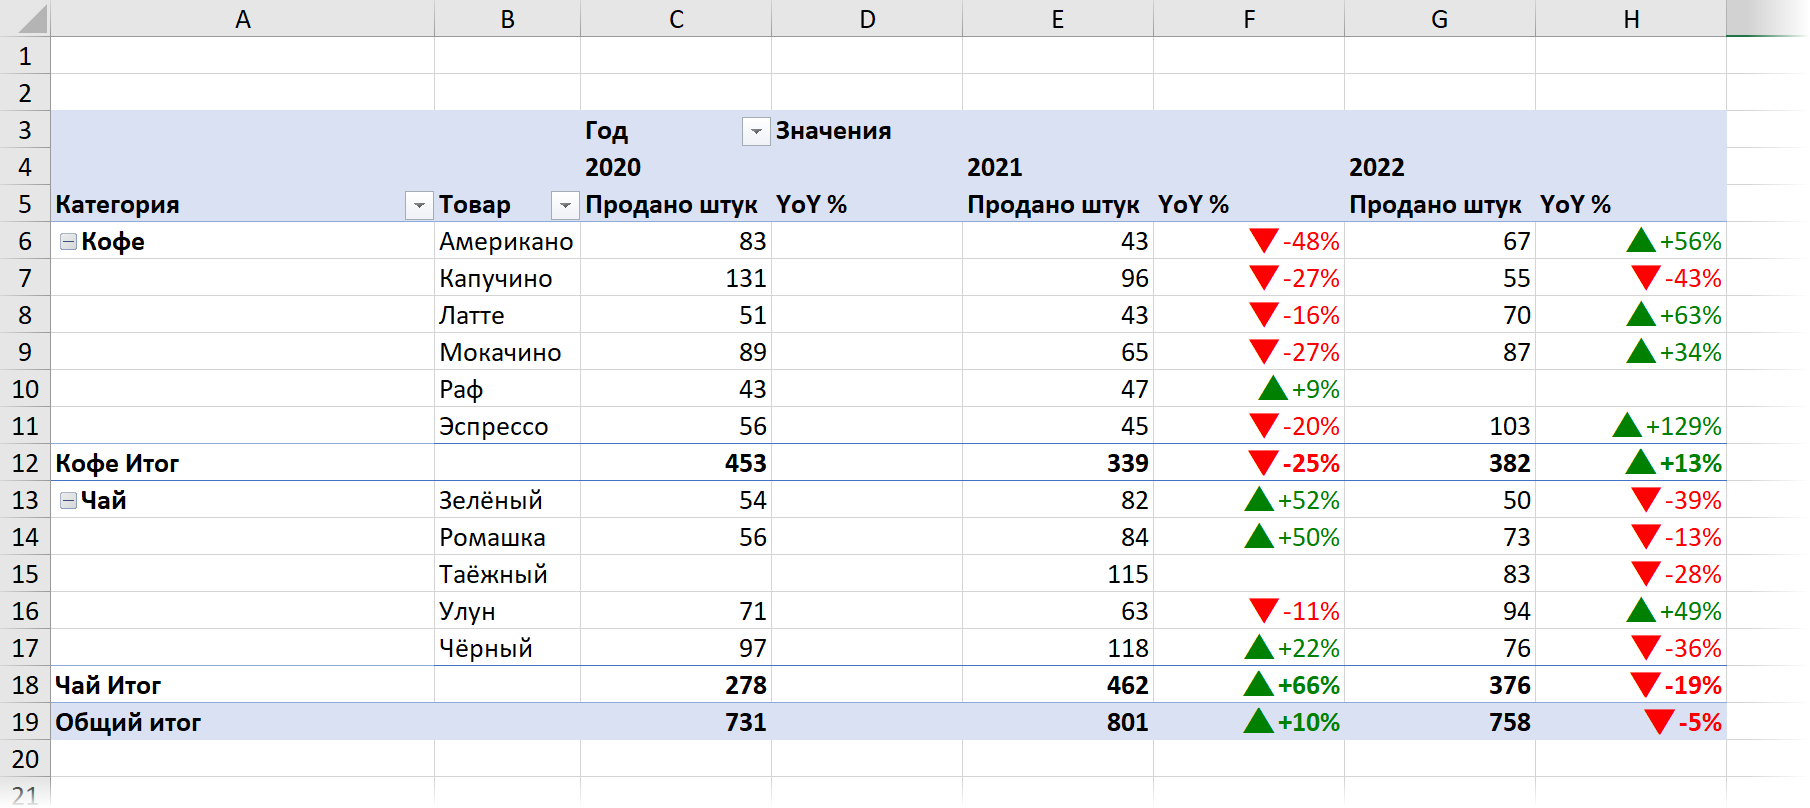Select the Значения header cell
Viewport: 1810px width, 808px height.
(x=866, y=131)
